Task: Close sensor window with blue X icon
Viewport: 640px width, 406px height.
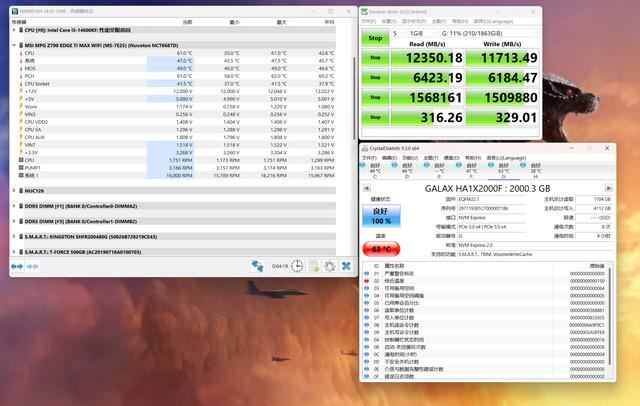Action: pos(346,266)
